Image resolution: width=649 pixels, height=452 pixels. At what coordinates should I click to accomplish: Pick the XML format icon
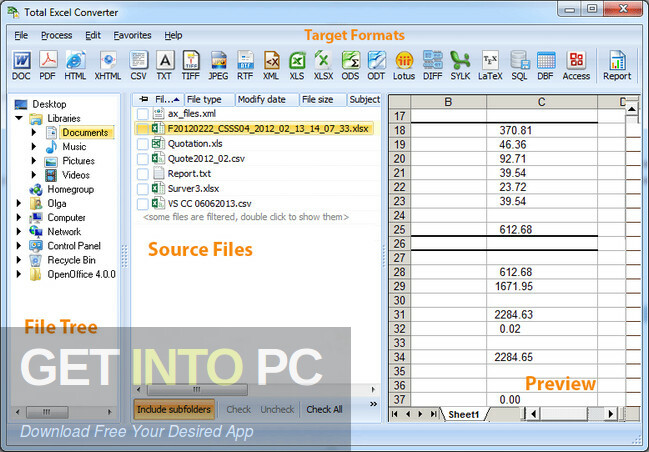271,65
